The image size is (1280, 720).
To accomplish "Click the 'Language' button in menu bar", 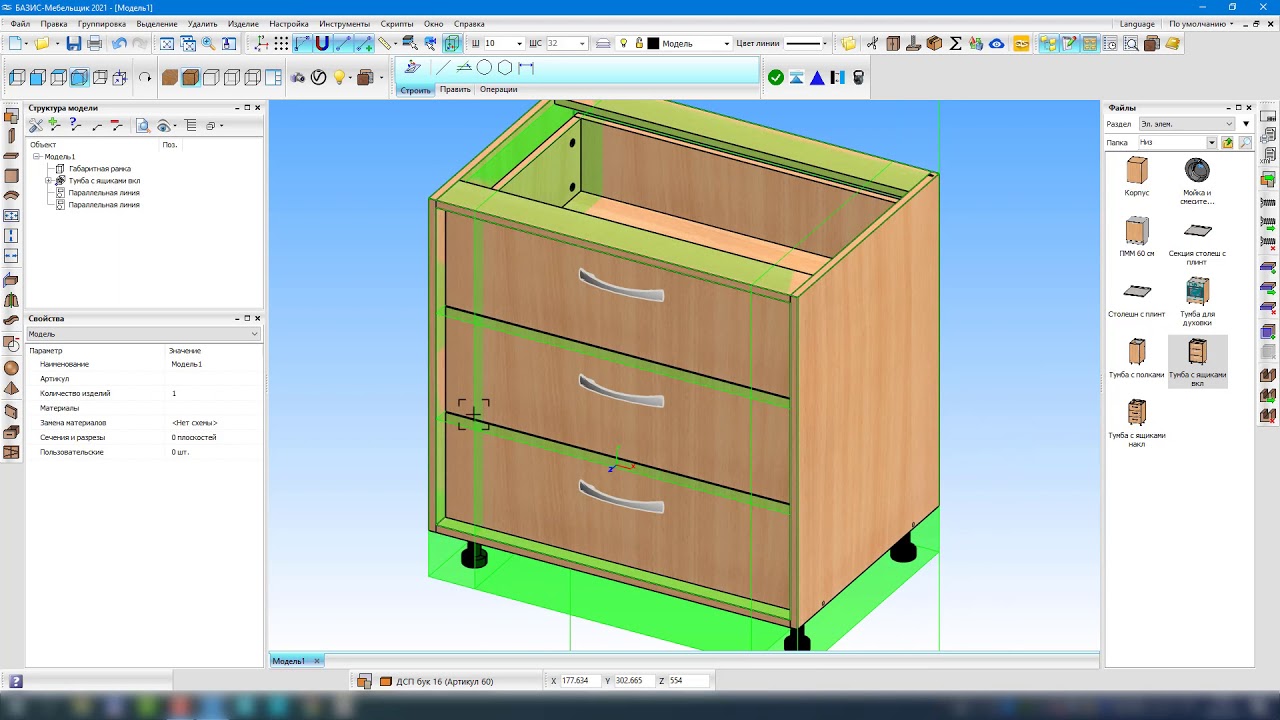I will (x=1137, y=23).
